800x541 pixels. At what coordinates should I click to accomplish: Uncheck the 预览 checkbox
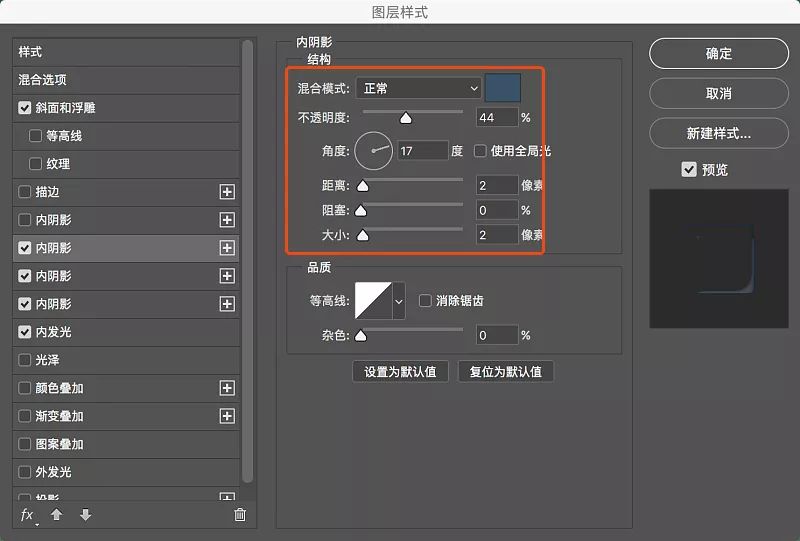click(x=689, y=169)
